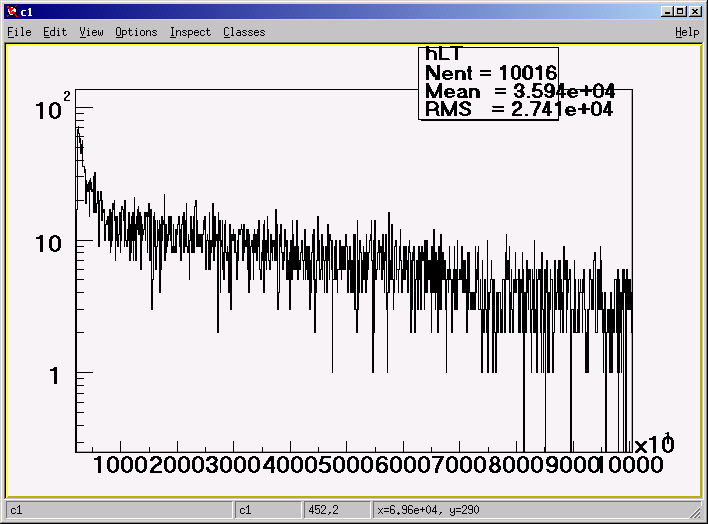Open the Inspect menu

pyautogui.click(x=190, y=32)
